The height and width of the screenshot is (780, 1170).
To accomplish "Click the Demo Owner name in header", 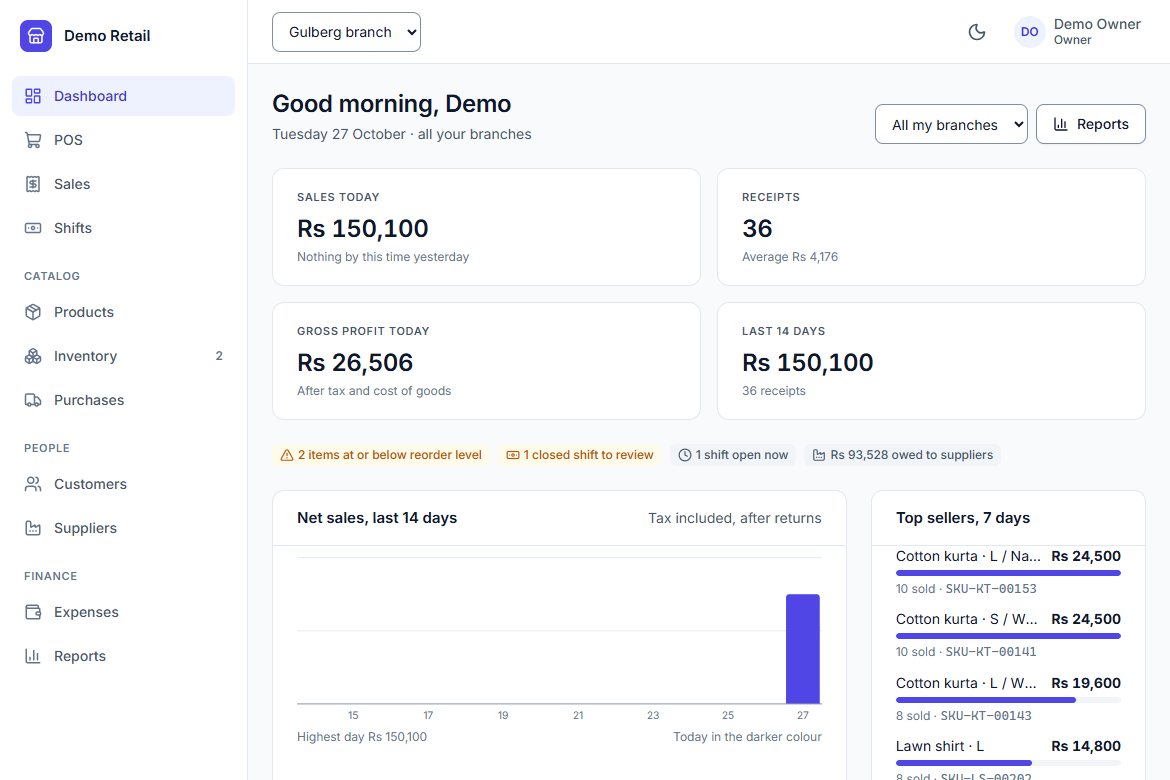I will [1097, 24].
